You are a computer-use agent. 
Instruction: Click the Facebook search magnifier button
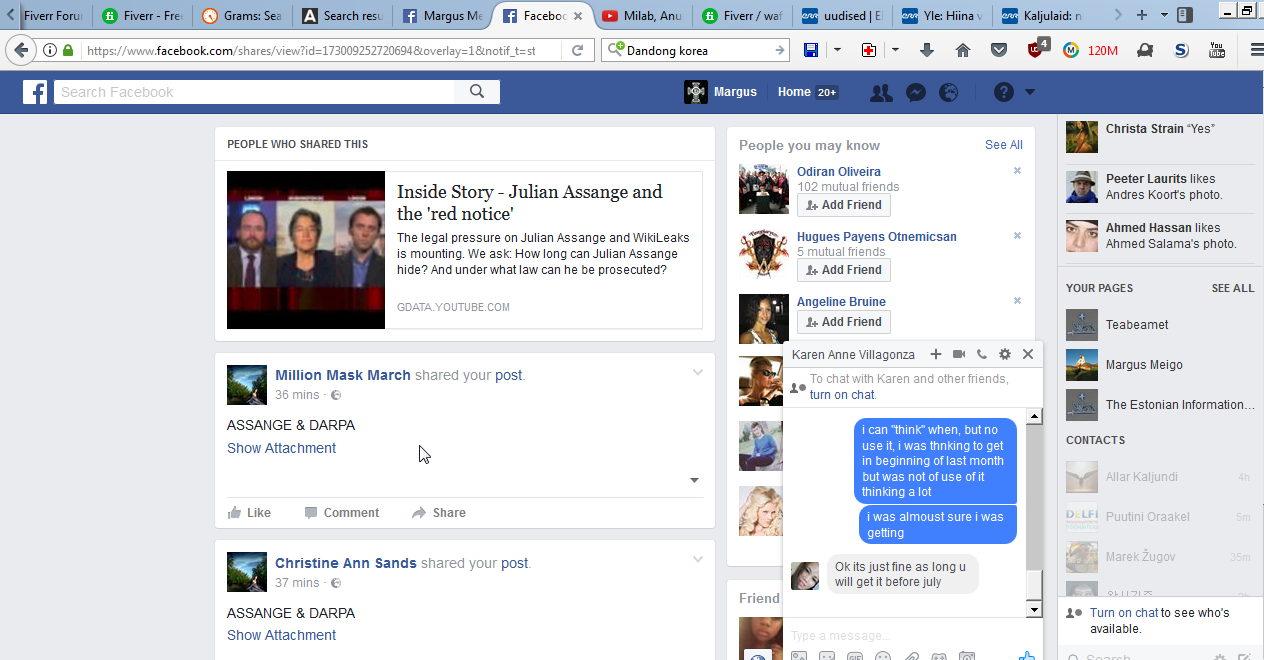click(x=477, y=92)
